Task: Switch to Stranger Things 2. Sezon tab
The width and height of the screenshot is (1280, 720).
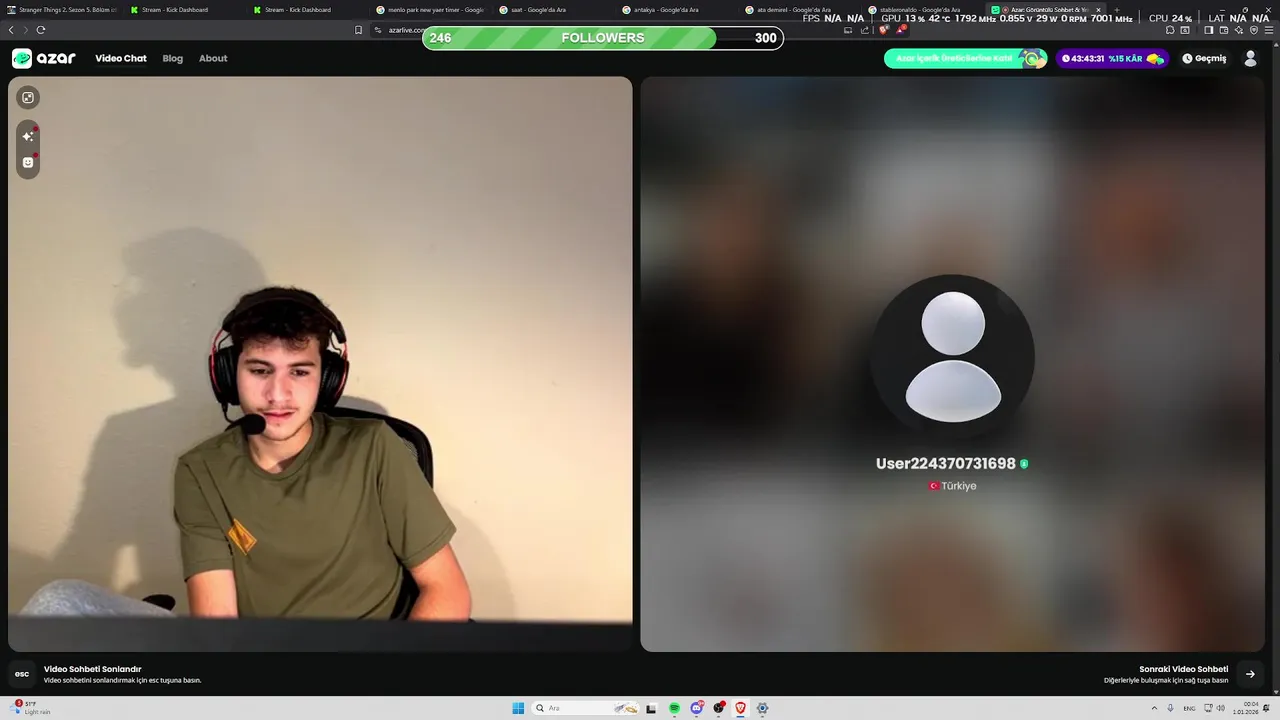Action: 60,10
